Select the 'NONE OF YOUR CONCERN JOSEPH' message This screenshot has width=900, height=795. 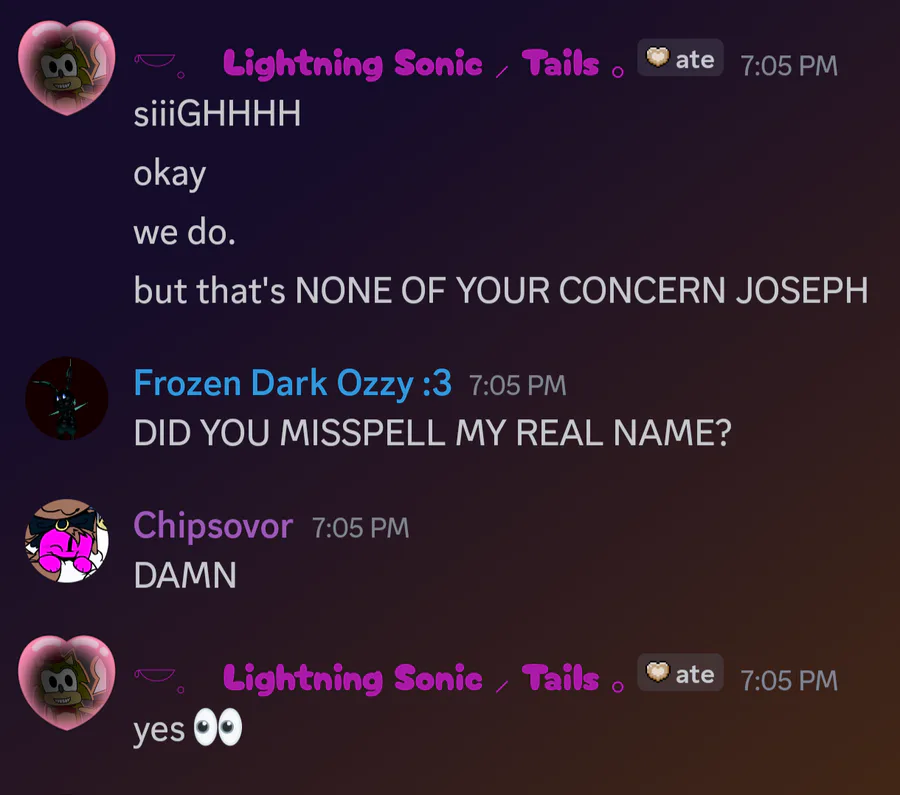501,290
